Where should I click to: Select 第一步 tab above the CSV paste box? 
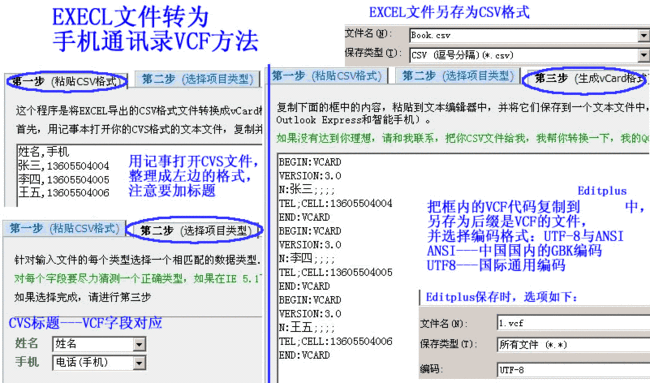coord(68,81)
